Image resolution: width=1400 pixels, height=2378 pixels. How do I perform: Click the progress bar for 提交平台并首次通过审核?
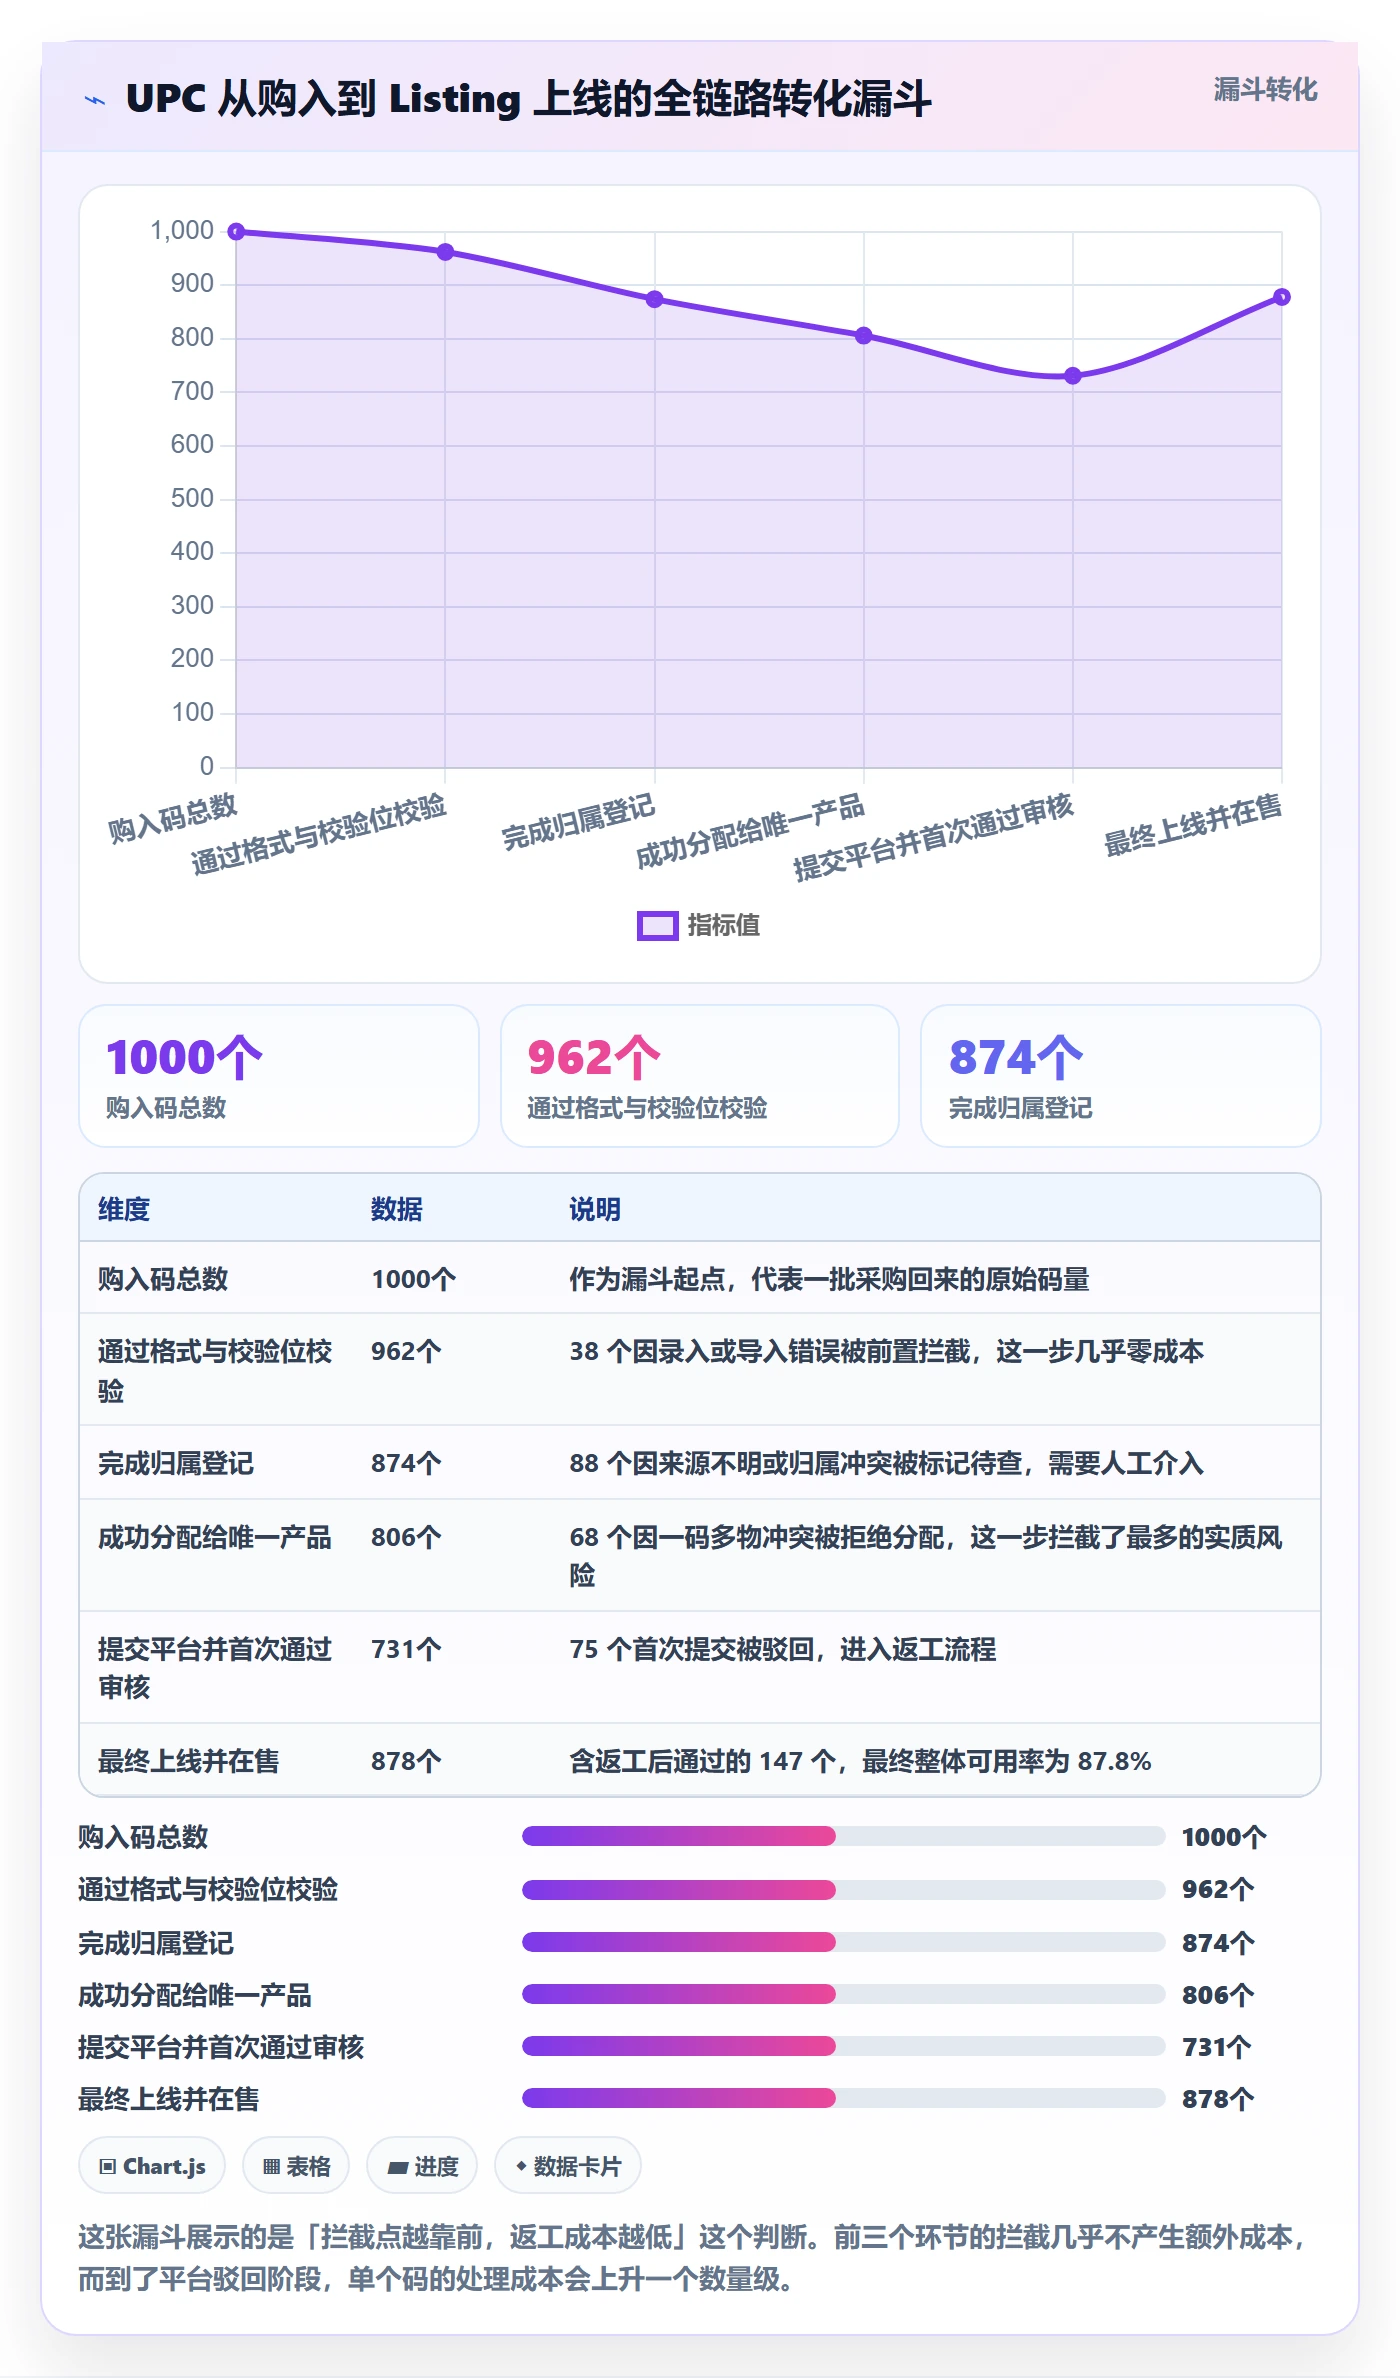(843, 2046)
